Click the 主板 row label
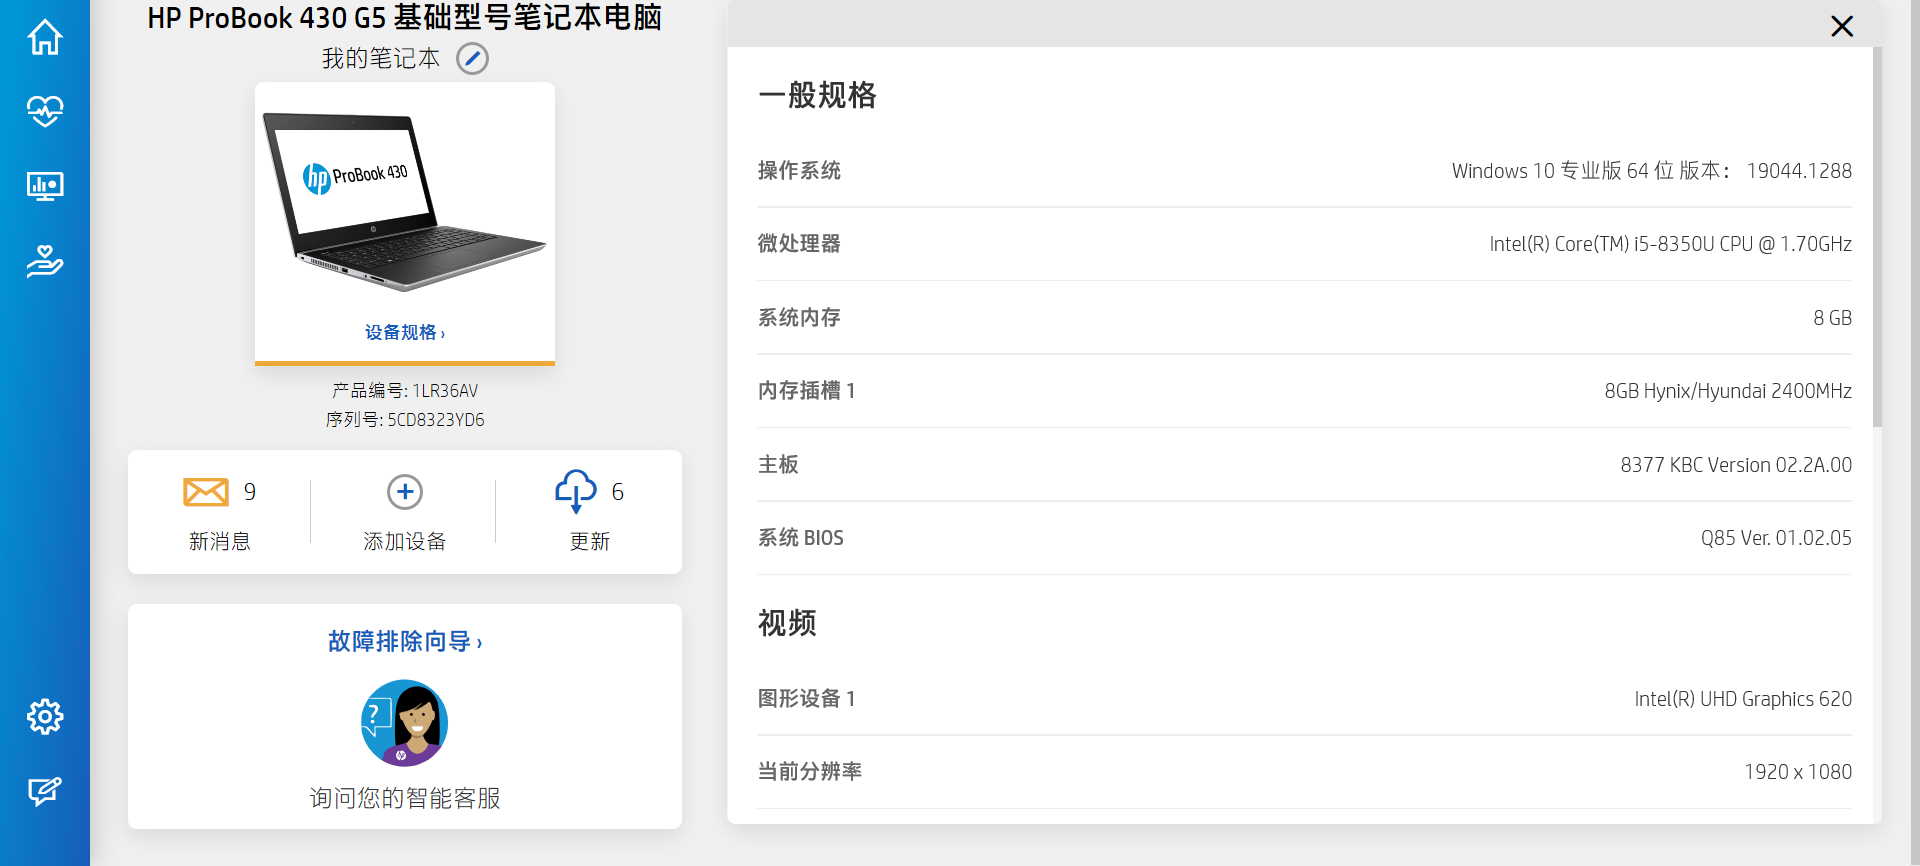The width and height of the screenshot is (1920, 866). [x=778, y=465]
